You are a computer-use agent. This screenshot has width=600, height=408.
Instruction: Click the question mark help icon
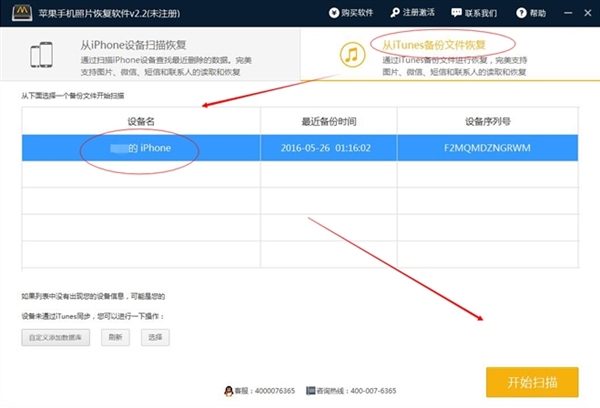(521, 13)
